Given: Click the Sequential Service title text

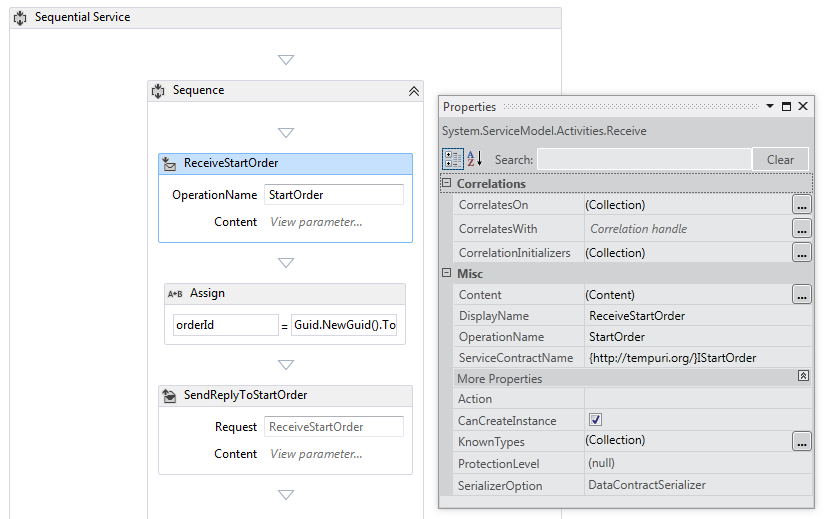Looking at the screenshot, I should pyautogui.click(x=83, y=17).
